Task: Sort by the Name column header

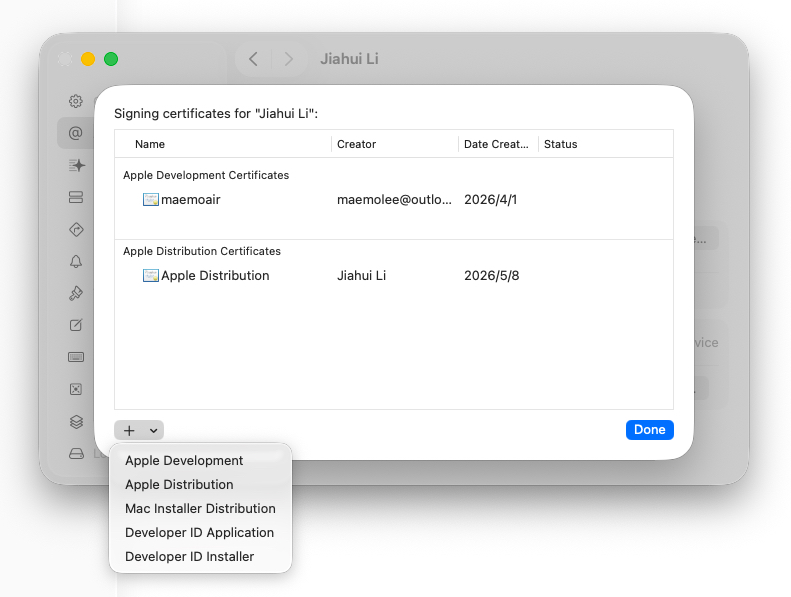Action: [x=223, y=144]
